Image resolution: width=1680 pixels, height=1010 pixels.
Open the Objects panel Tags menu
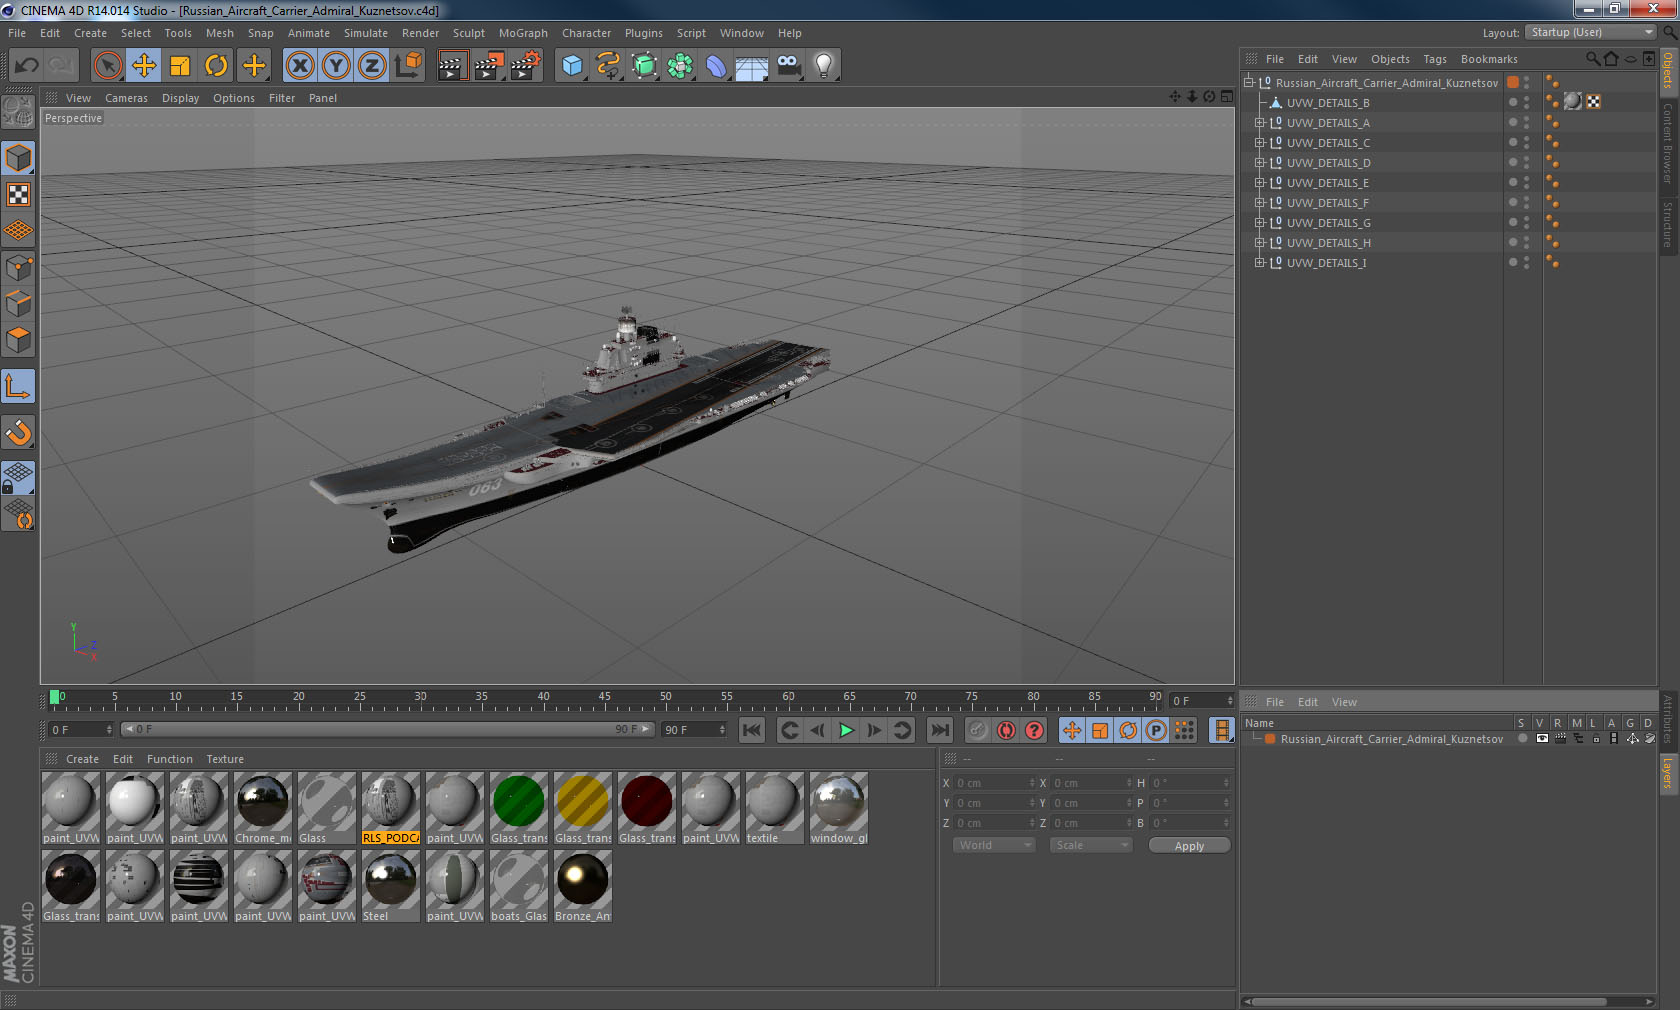click(x=1435, y=59)
